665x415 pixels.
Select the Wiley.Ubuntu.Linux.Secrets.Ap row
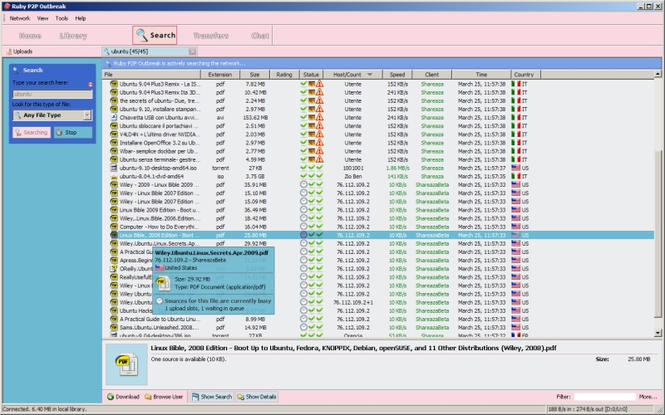[x=378, y=243]
